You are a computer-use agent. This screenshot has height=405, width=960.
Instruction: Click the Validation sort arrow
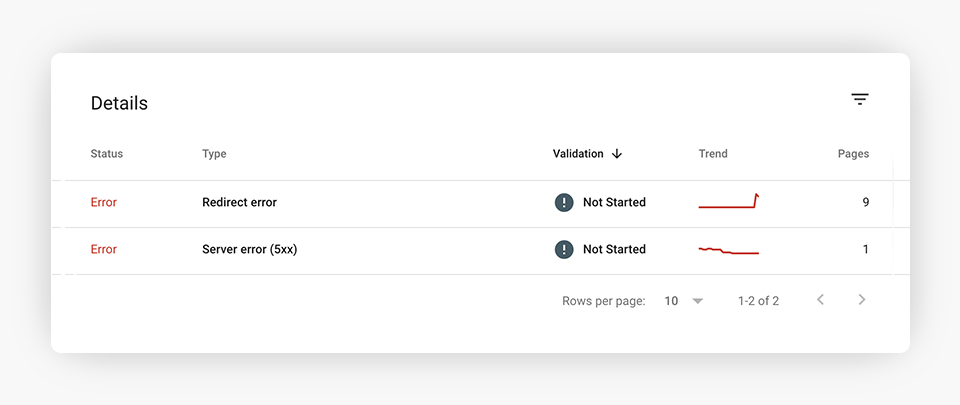[x=617, y=154]
